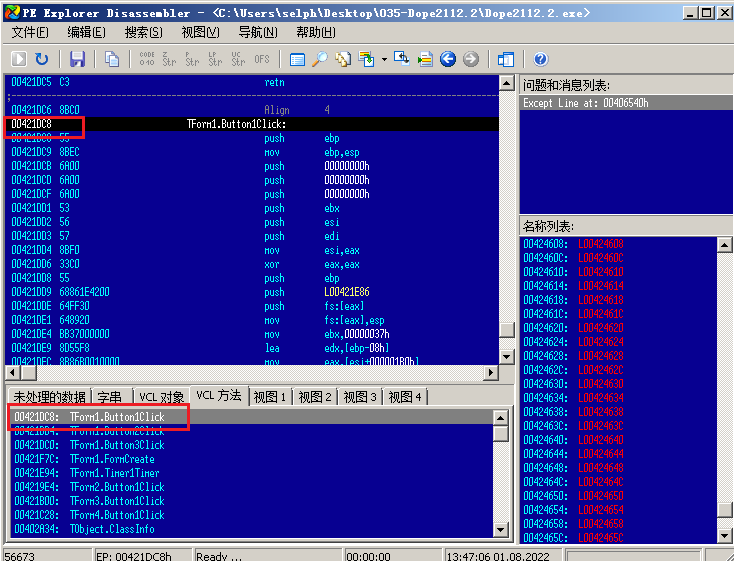Switch to the VCL 对象 tab
Screen dimensions: 734x561
[161, 397]
